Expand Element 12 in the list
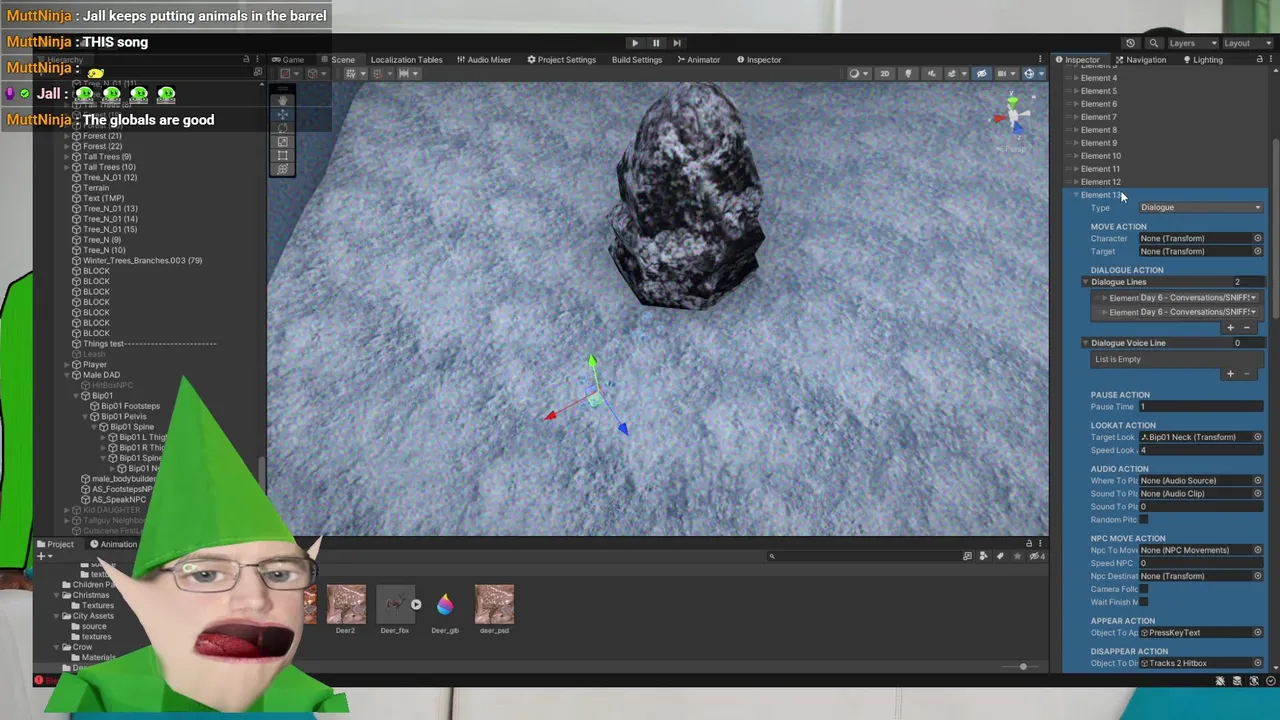The width and height of the screenshot is (1280, 720). tap(1077, 182)
